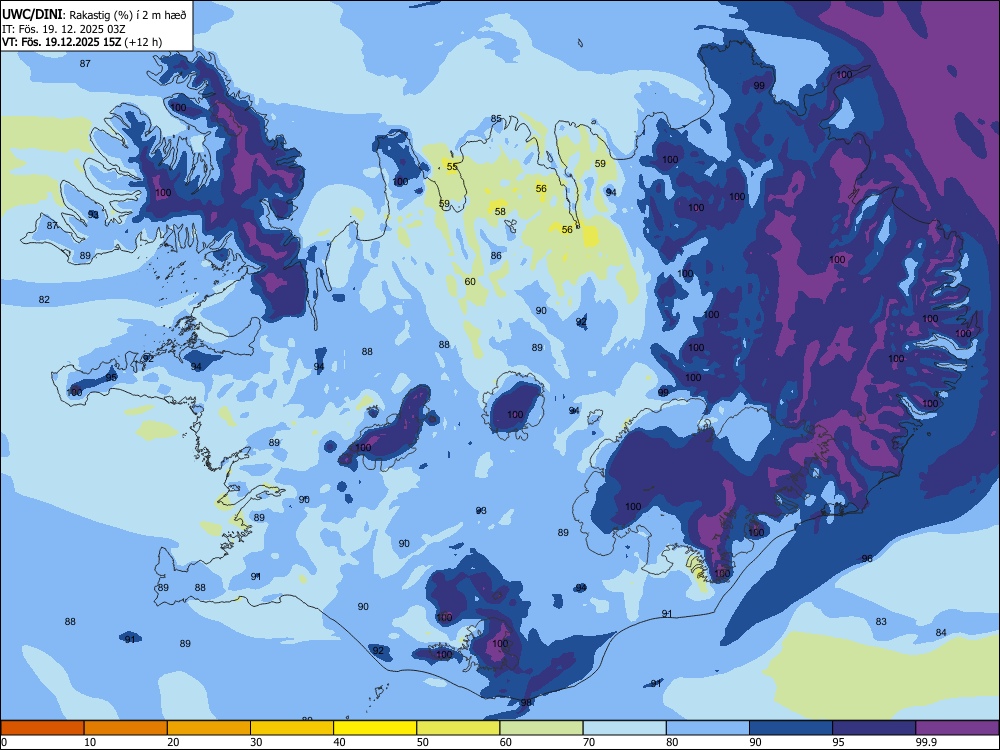
Task: Click the '(+12 h)' forecast offset text
Action: (x=143, y=43)
